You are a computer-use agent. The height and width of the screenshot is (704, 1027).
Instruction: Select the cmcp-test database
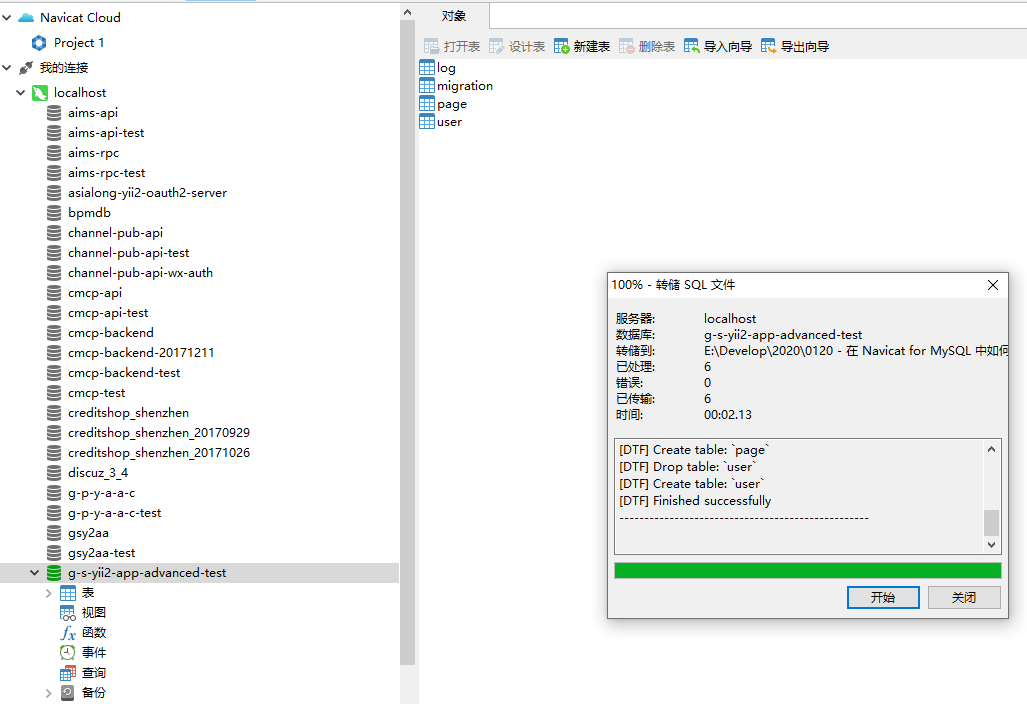(96, 393)
